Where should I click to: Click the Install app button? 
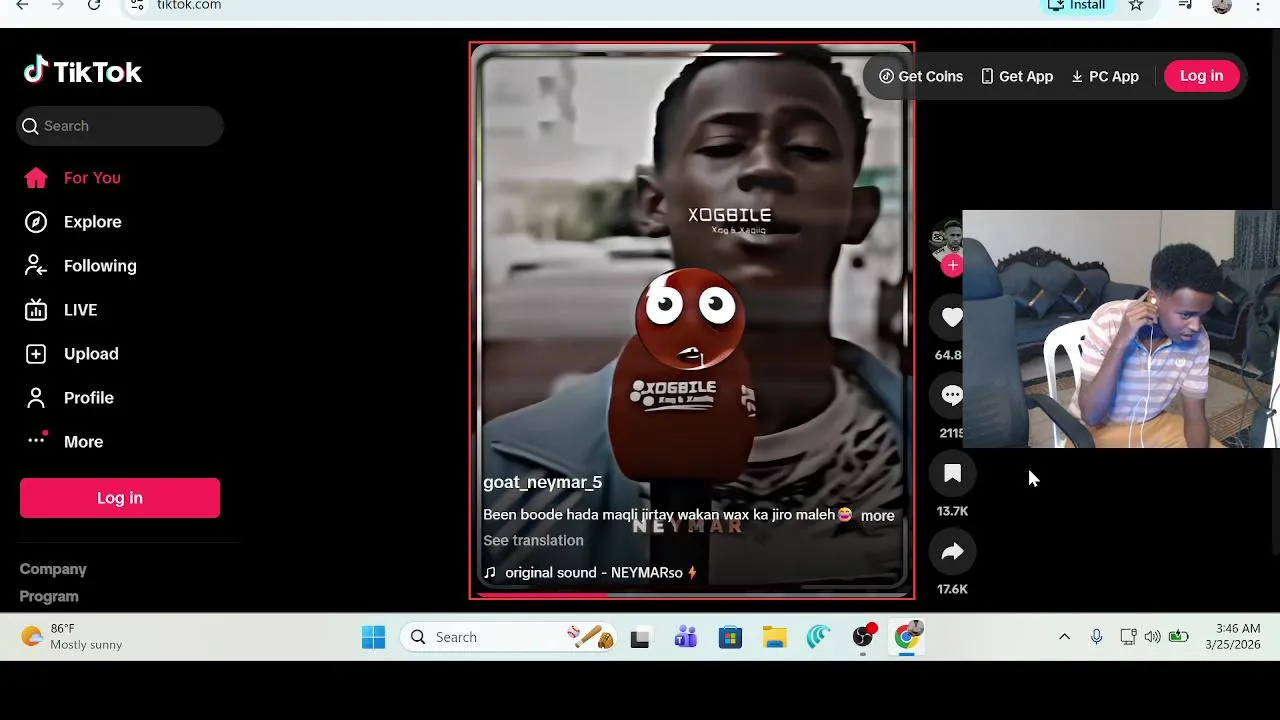coord(1076,5)
